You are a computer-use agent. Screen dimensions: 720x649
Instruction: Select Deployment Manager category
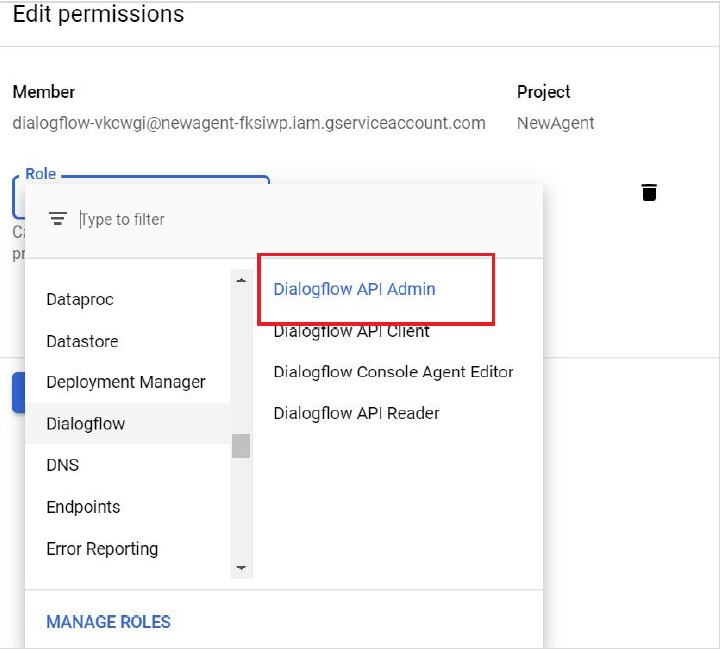pos(126,383)
